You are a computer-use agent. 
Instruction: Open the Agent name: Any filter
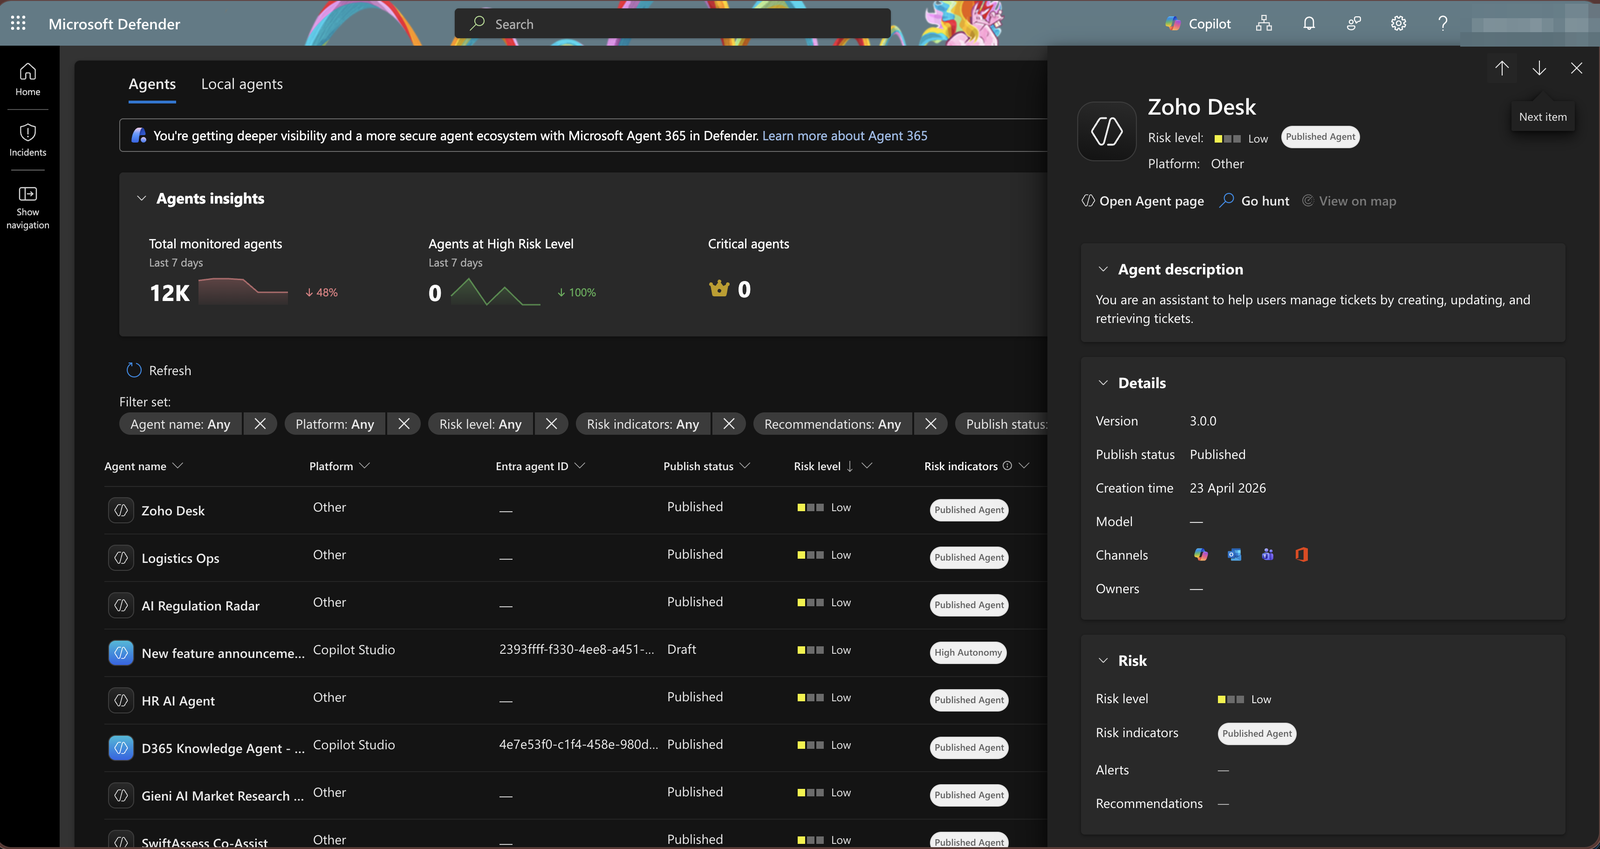tap(181, 424)
